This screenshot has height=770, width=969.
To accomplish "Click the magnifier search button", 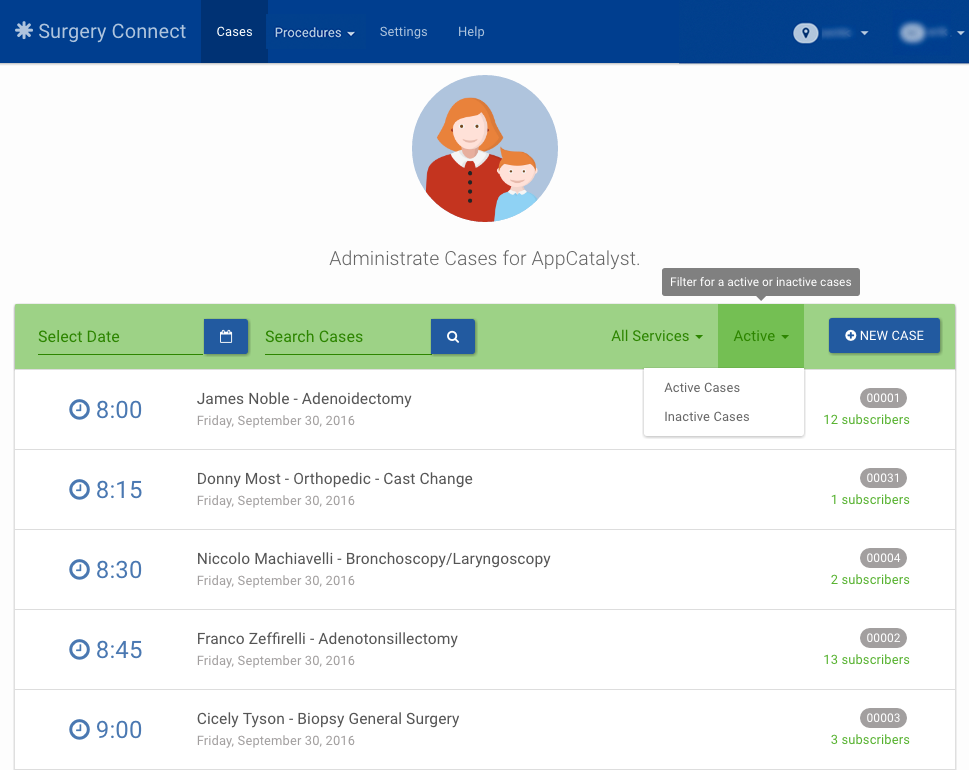I will (452, 336).
